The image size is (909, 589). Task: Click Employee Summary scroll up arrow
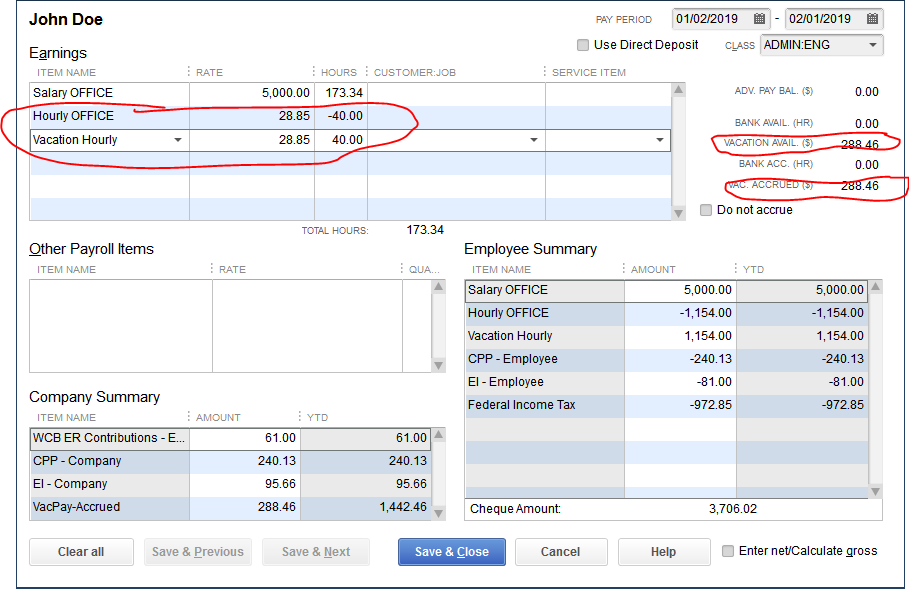coord(875,286)
